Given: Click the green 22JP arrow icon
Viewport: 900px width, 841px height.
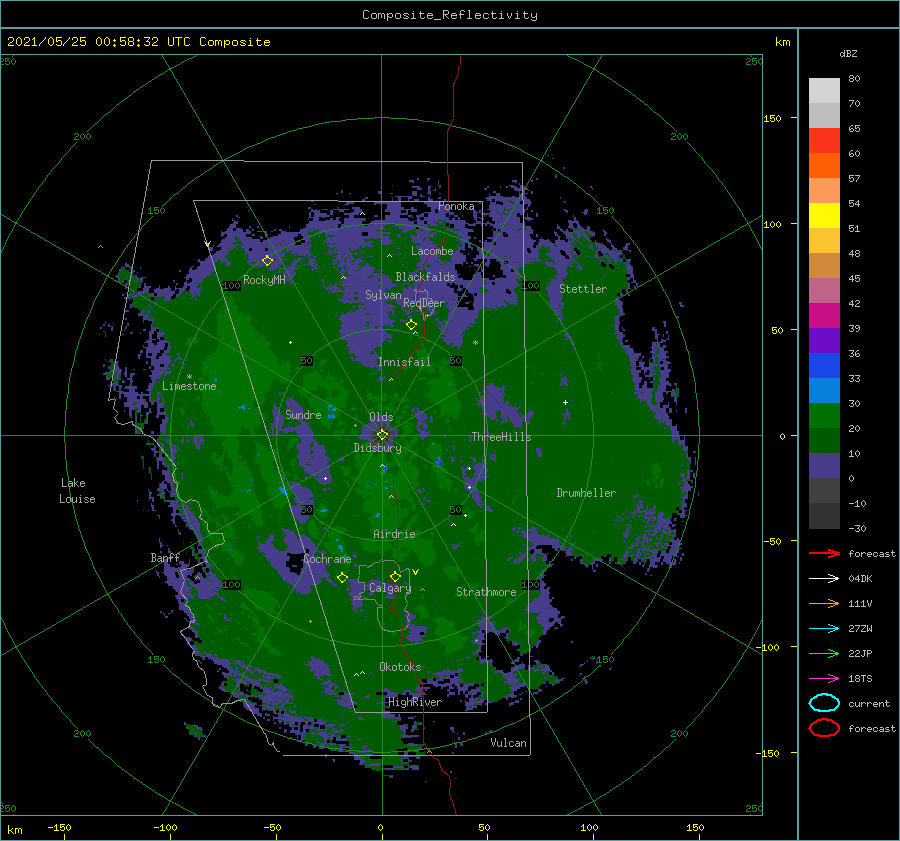Looking at the screenshot, I should (824, 653).
